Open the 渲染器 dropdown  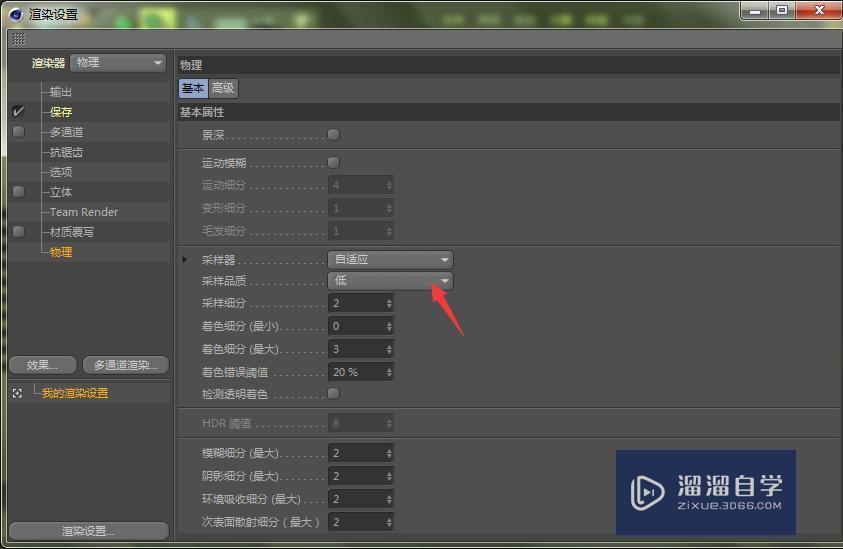coord(118,63)
